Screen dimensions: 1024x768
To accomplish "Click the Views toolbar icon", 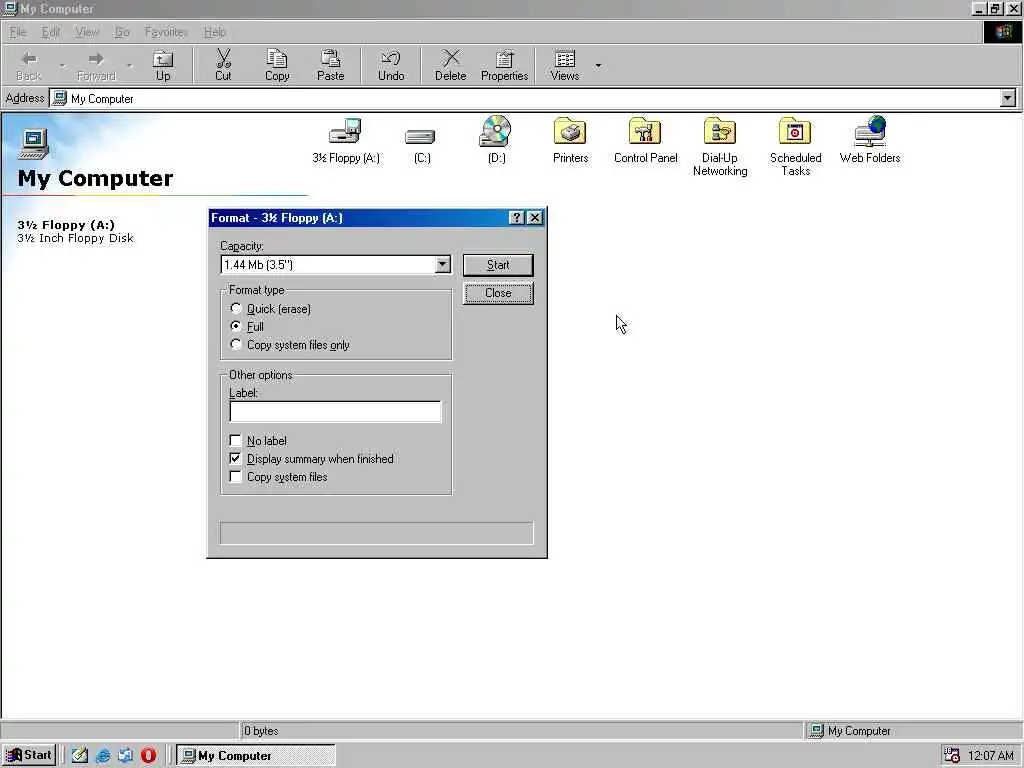I will click(x=565, y=66).
